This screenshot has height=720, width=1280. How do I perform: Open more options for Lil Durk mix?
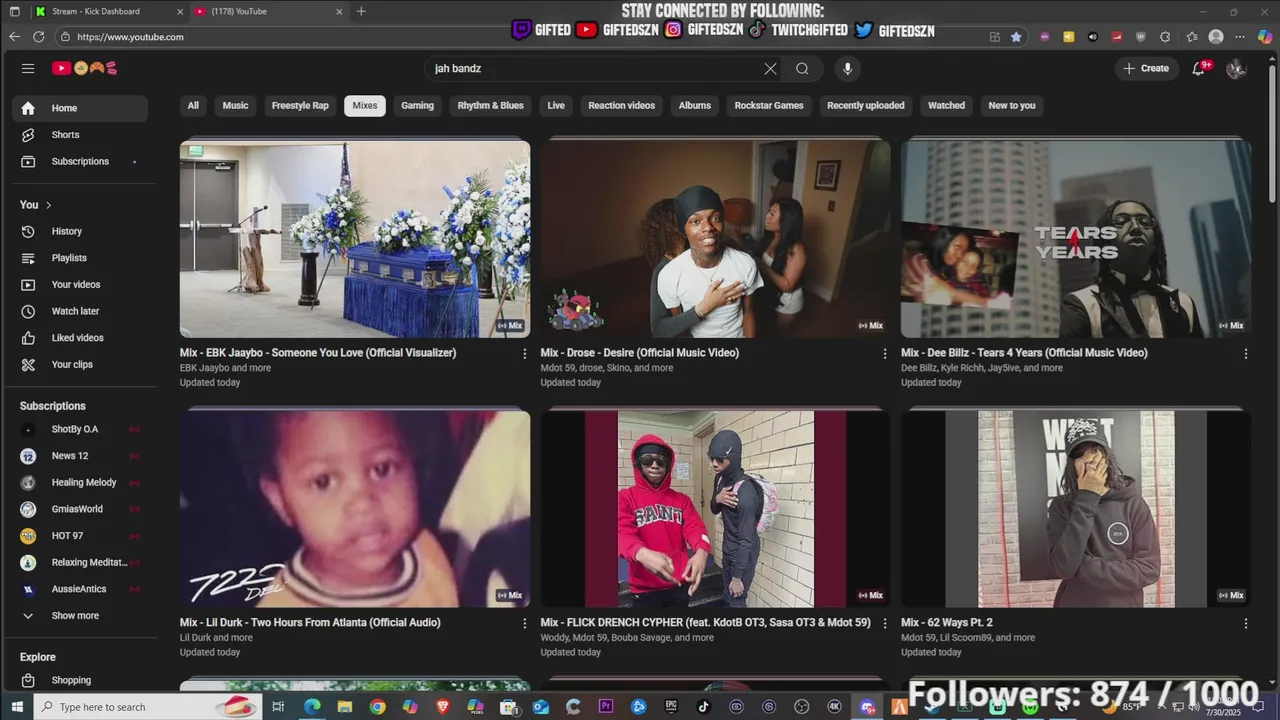coord(524,624)
